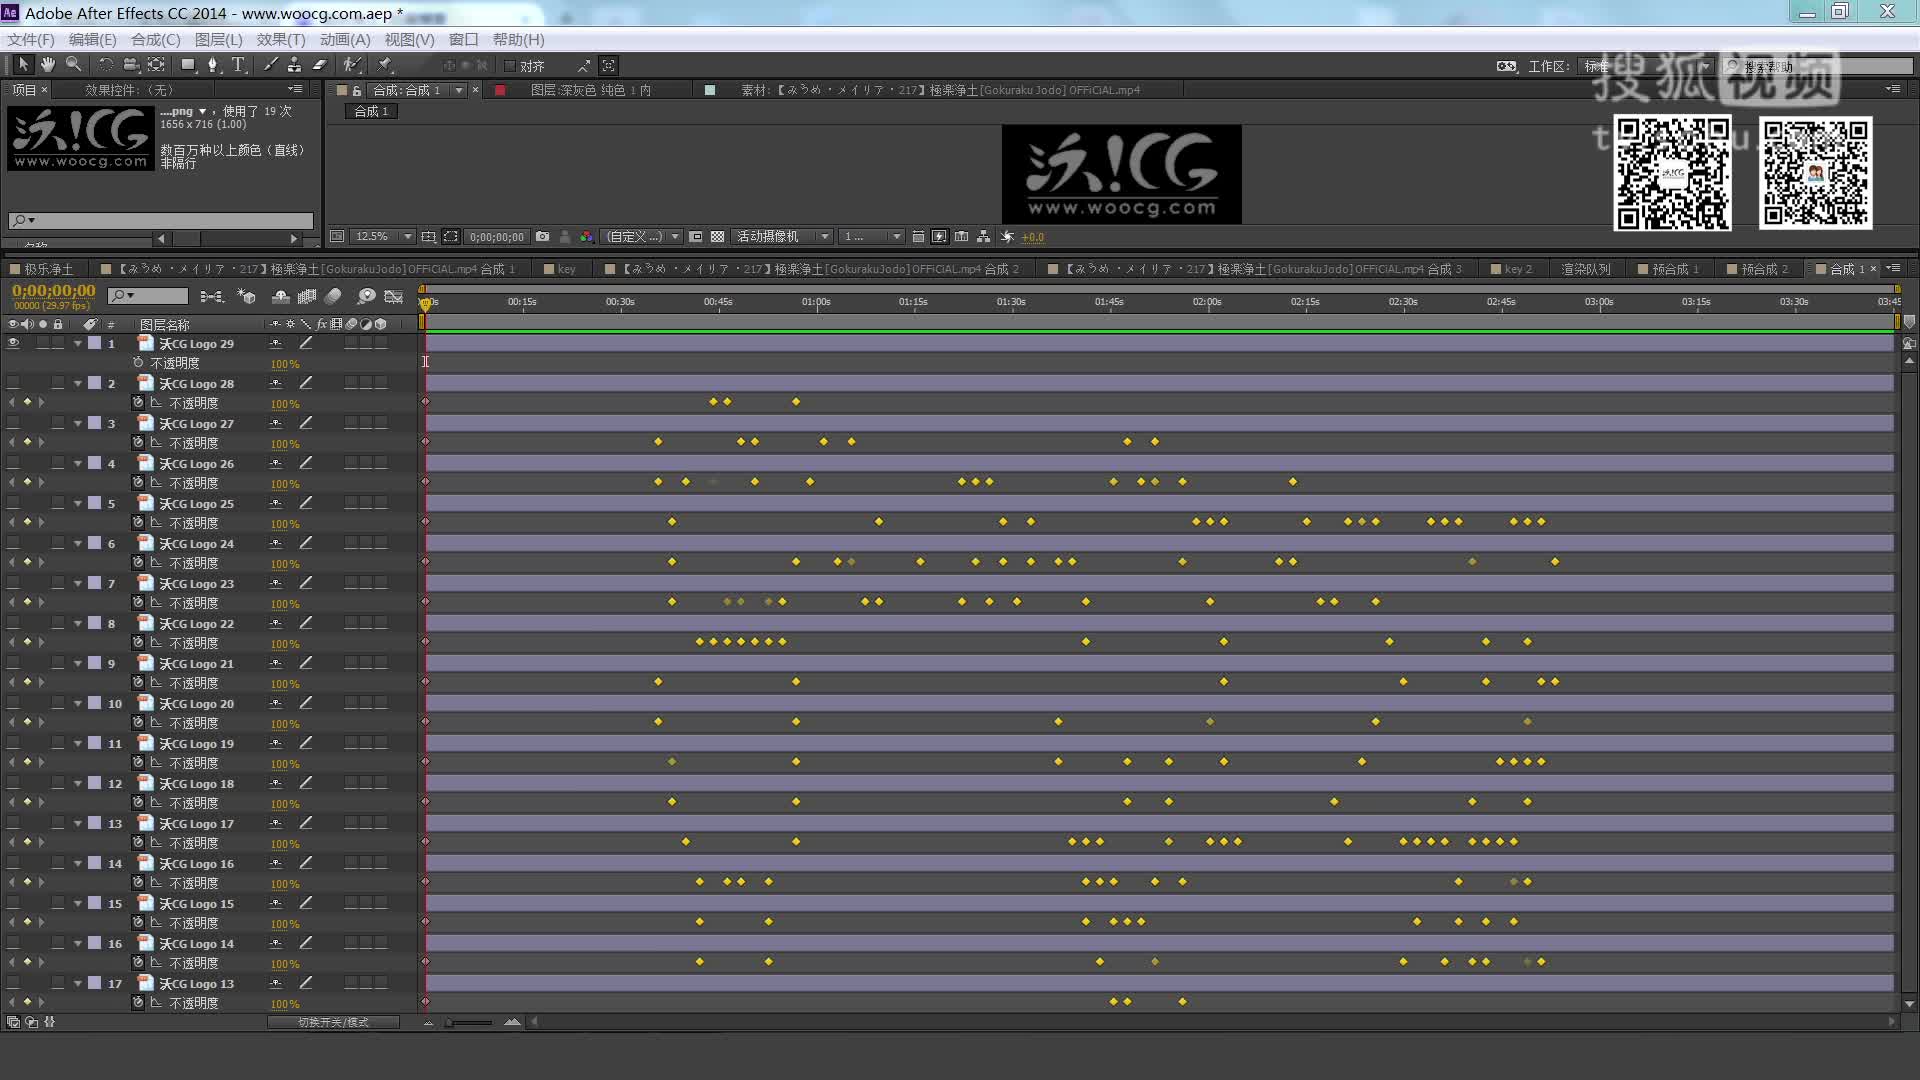The image size is (1920, 1080).
Task: Select the Roto Brush tool
Action: pyautogui.click(x=352, y=65)
